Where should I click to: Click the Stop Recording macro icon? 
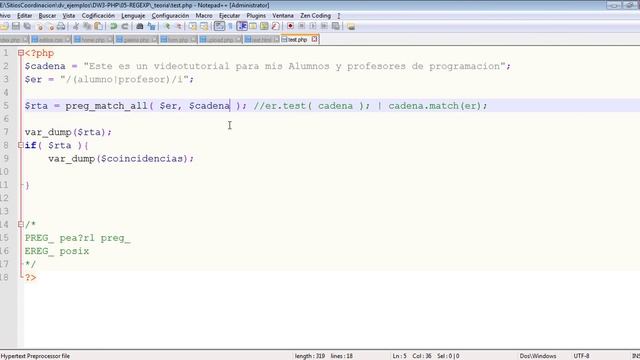(x=302, y=27)
